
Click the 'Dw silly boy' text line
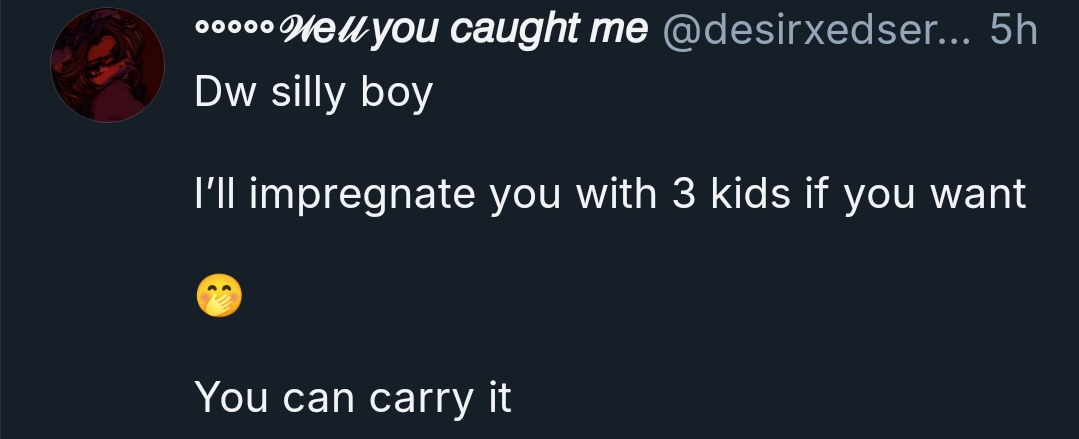[314, 94]
